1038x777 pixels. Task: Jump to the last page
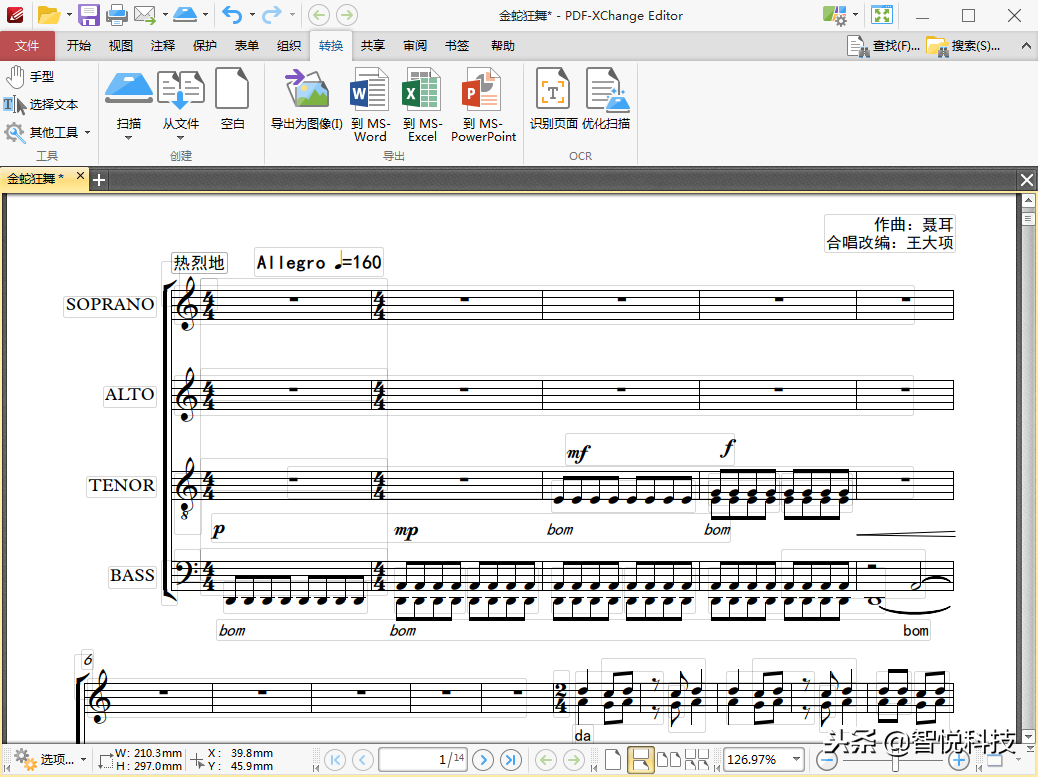click(510, 760)
